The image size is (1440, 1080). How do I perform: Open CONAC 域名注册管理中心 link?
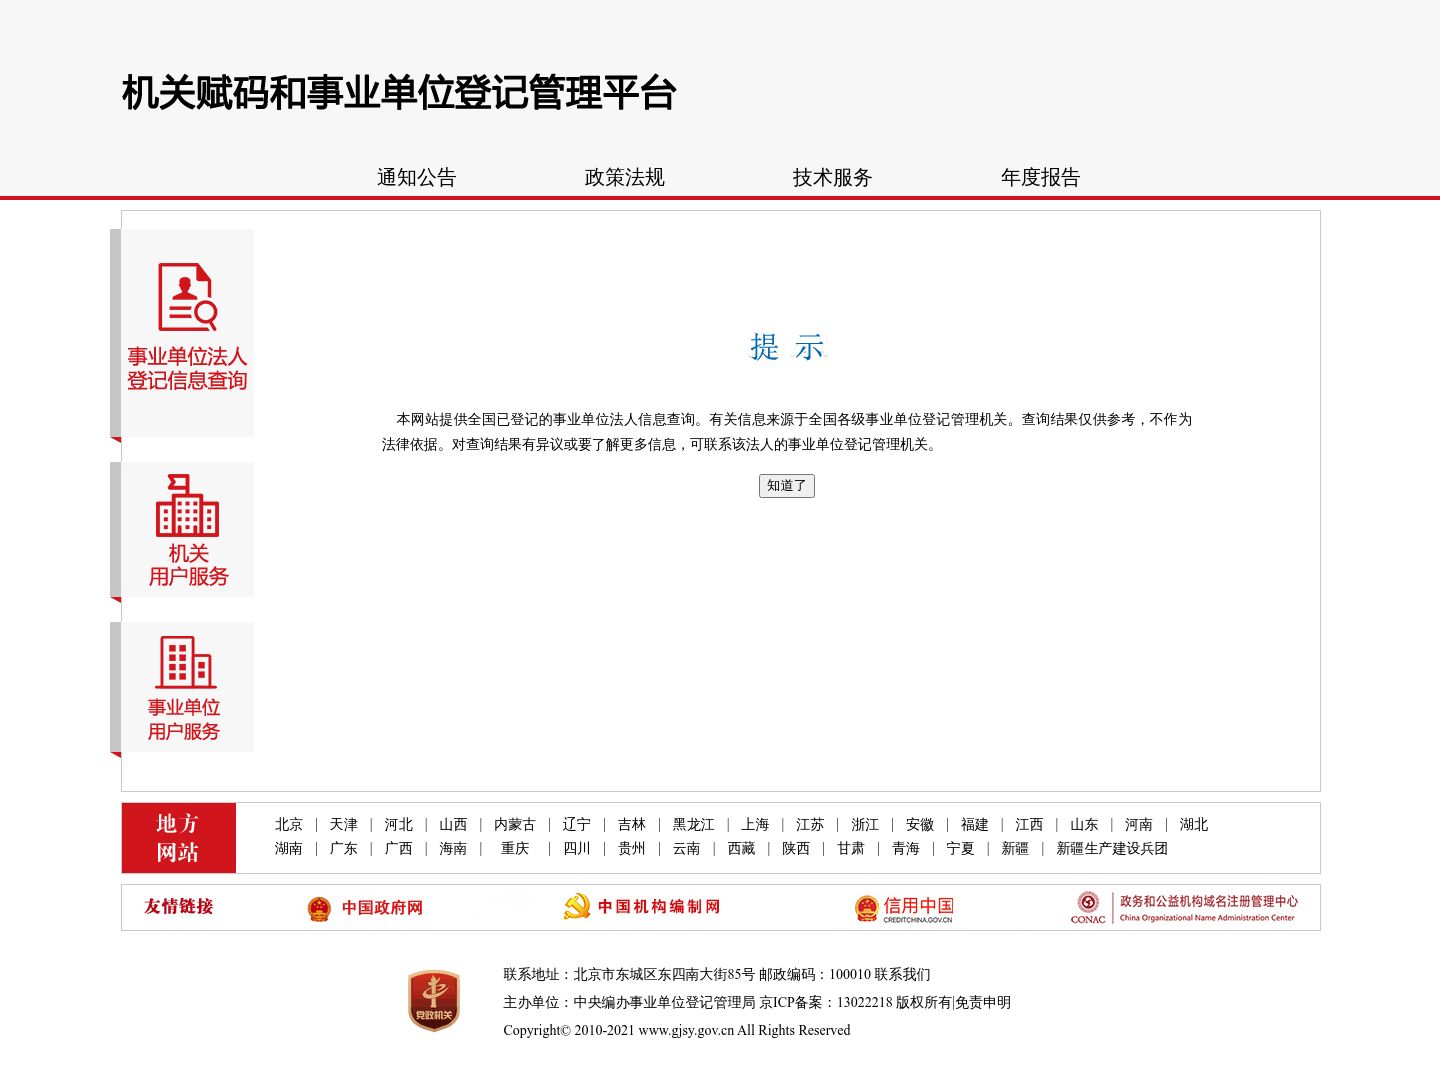point(1184,908)
